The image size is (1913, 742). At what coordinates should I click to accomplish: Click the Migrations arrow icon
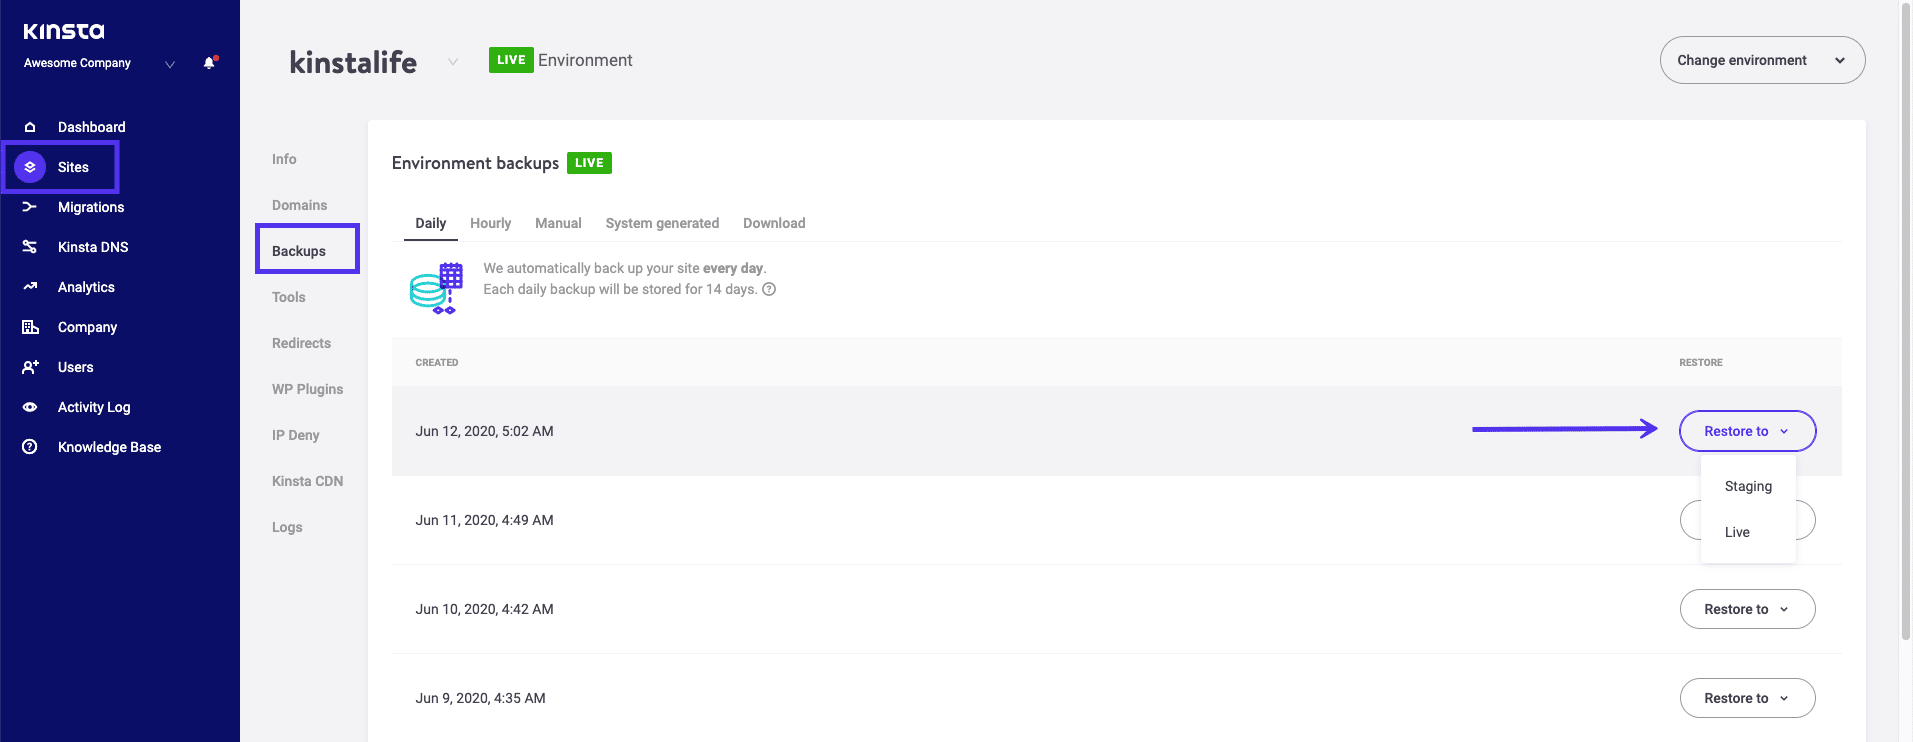pos(30,207)
